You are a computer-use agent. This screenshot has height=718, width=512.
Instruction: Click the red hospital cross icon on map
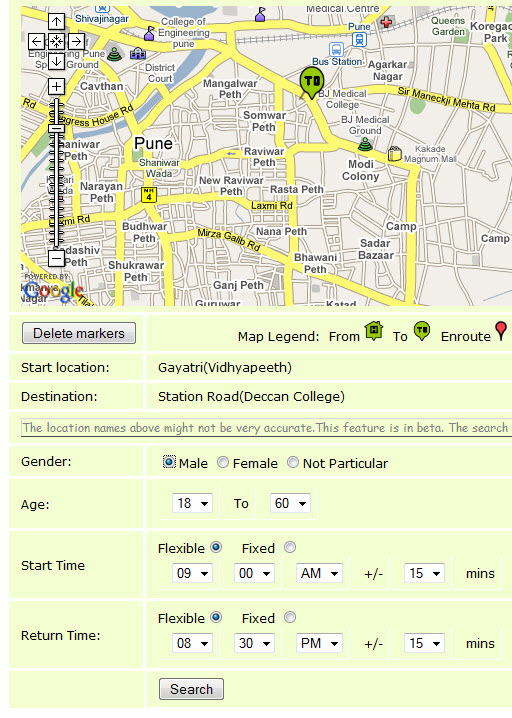point(386,22)
